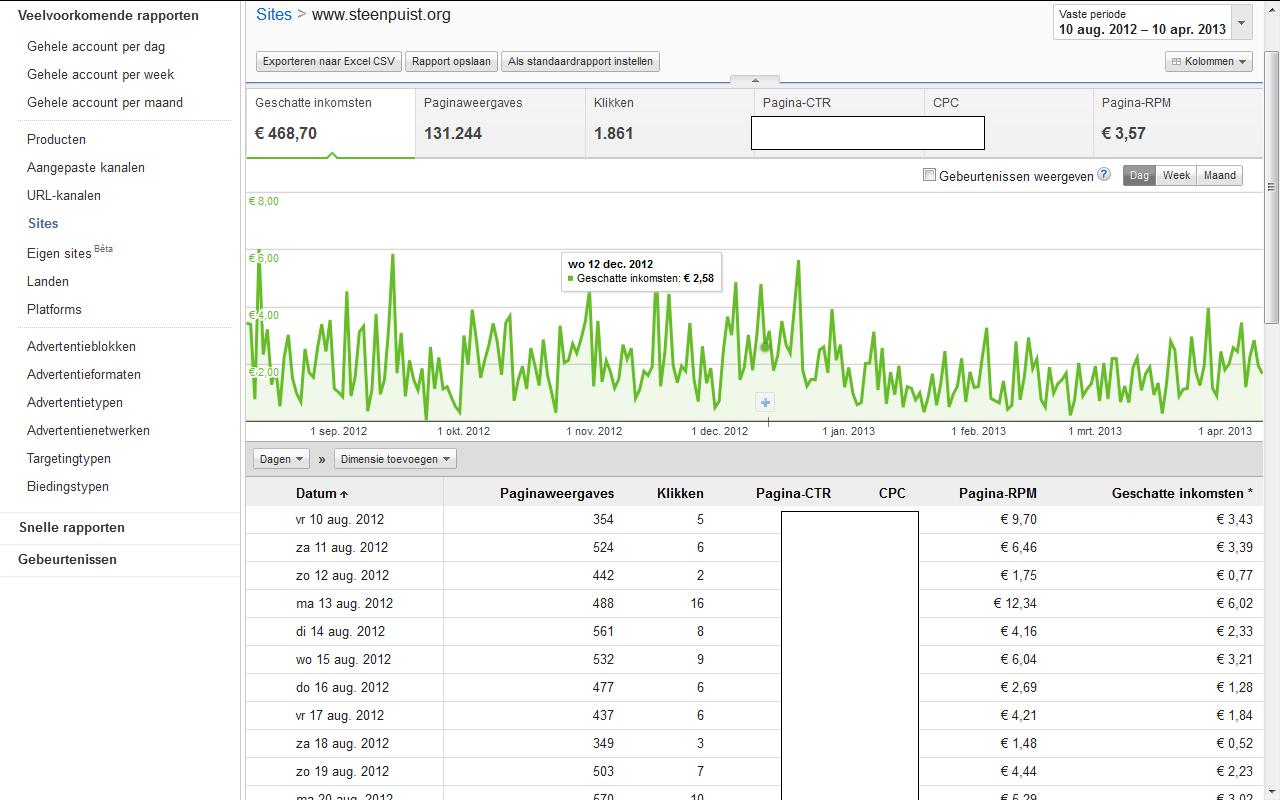Screen dimensions: 1280x800
Task: Open the Landen report
Action: (48, 281)
